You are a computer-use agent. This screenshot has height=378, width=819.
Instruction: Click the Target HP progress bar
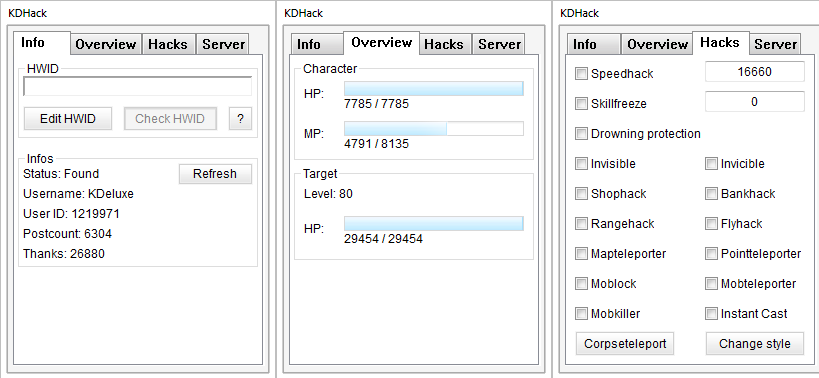(434, 224)
